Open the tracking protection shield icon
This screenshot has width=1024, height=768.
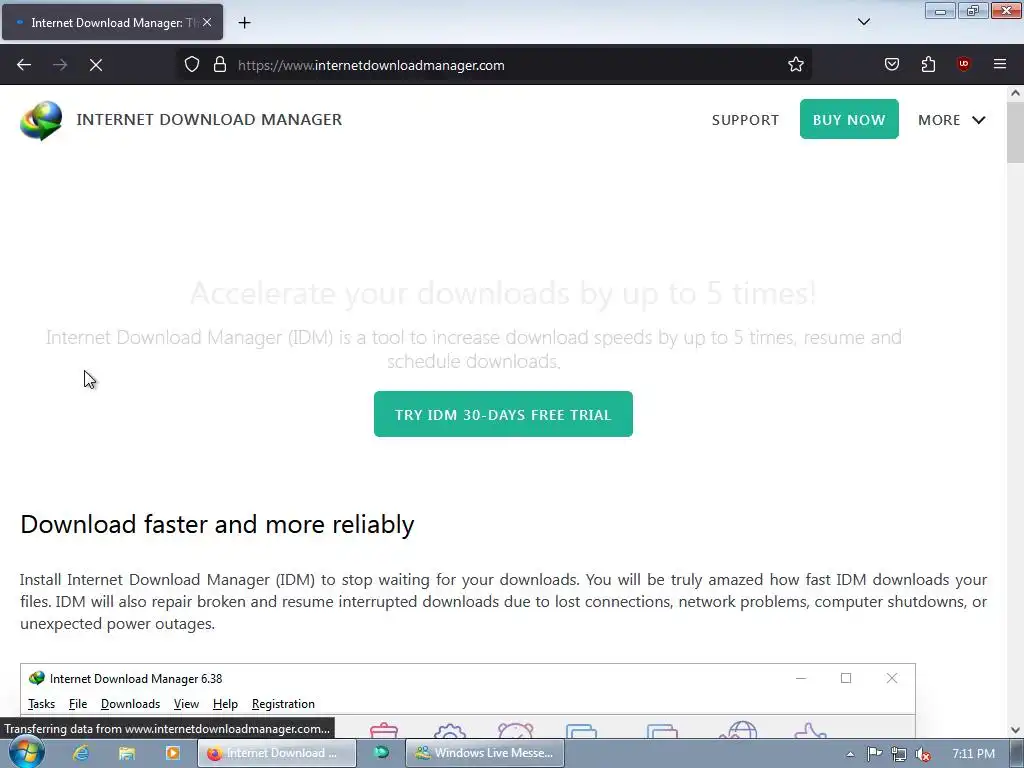pos(191,65)
